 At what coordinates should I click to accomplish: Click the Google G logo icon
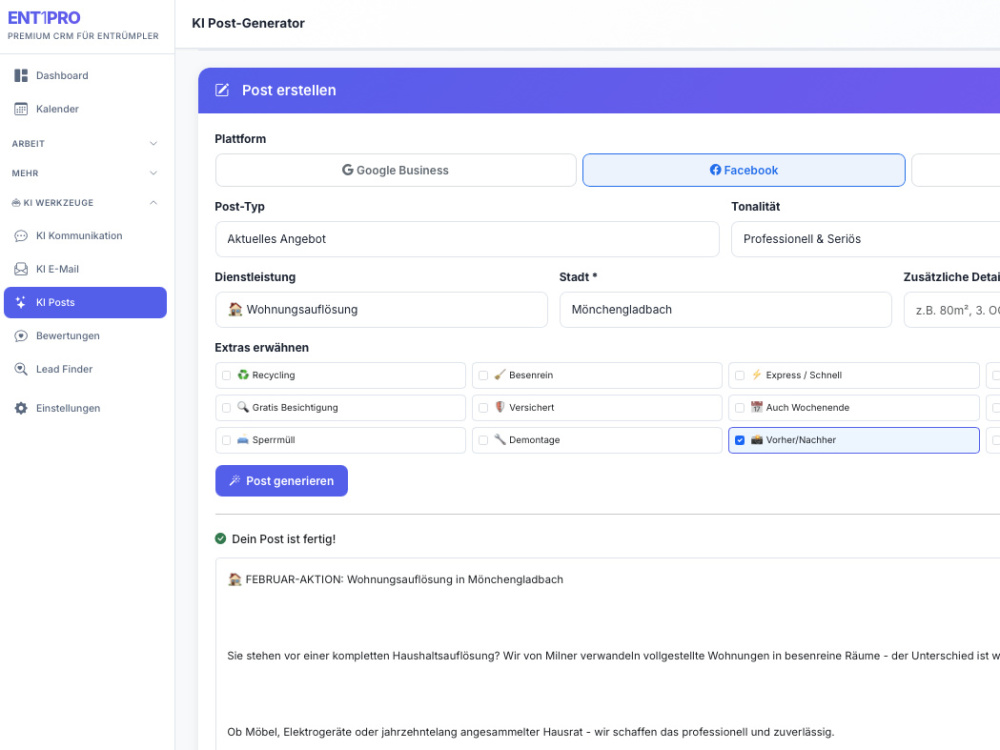pyautogui.click(x=348, y=170)
